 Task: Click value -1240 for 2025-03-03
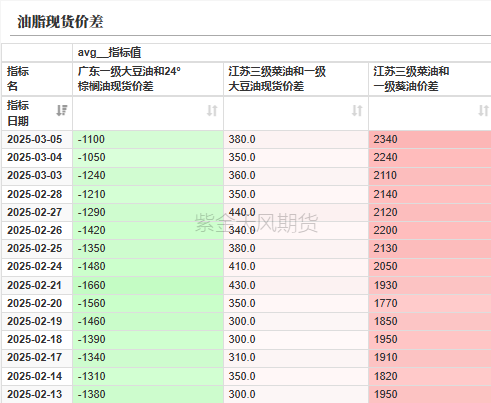pos(91,175)
